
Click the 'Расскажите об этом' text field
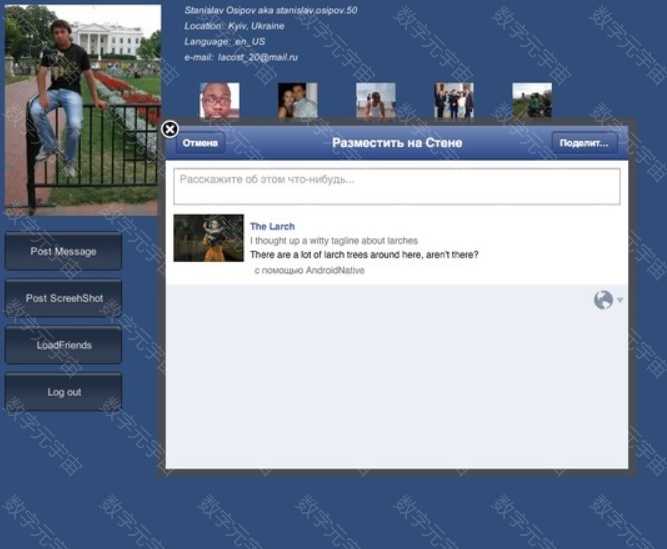(x=397, y=186)
